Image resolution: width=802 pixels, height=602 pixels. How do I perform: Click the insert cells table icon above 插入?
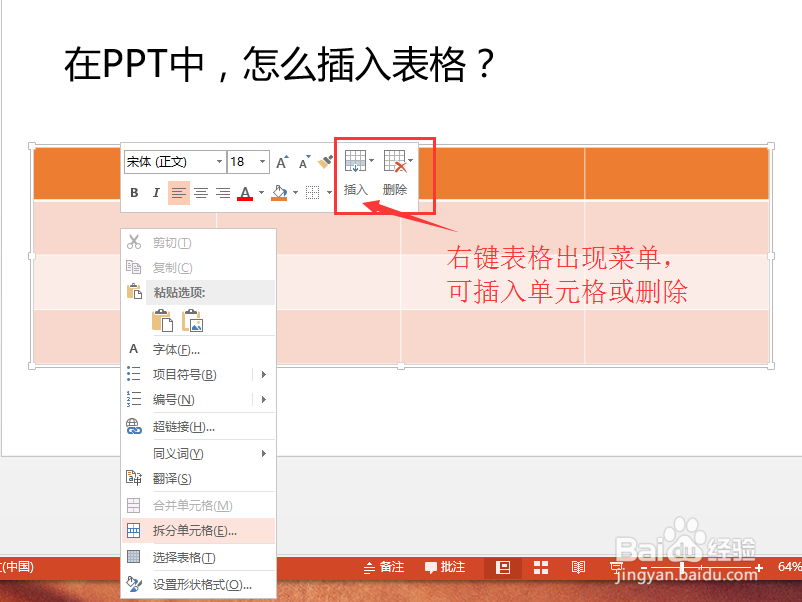click(x=355, y=160)
